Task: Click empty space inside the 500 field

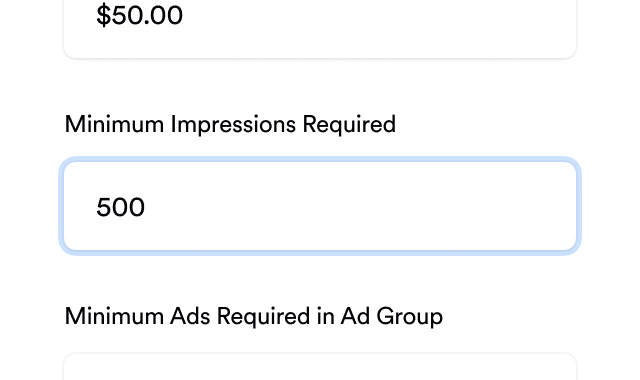Action: click(359, 206)
